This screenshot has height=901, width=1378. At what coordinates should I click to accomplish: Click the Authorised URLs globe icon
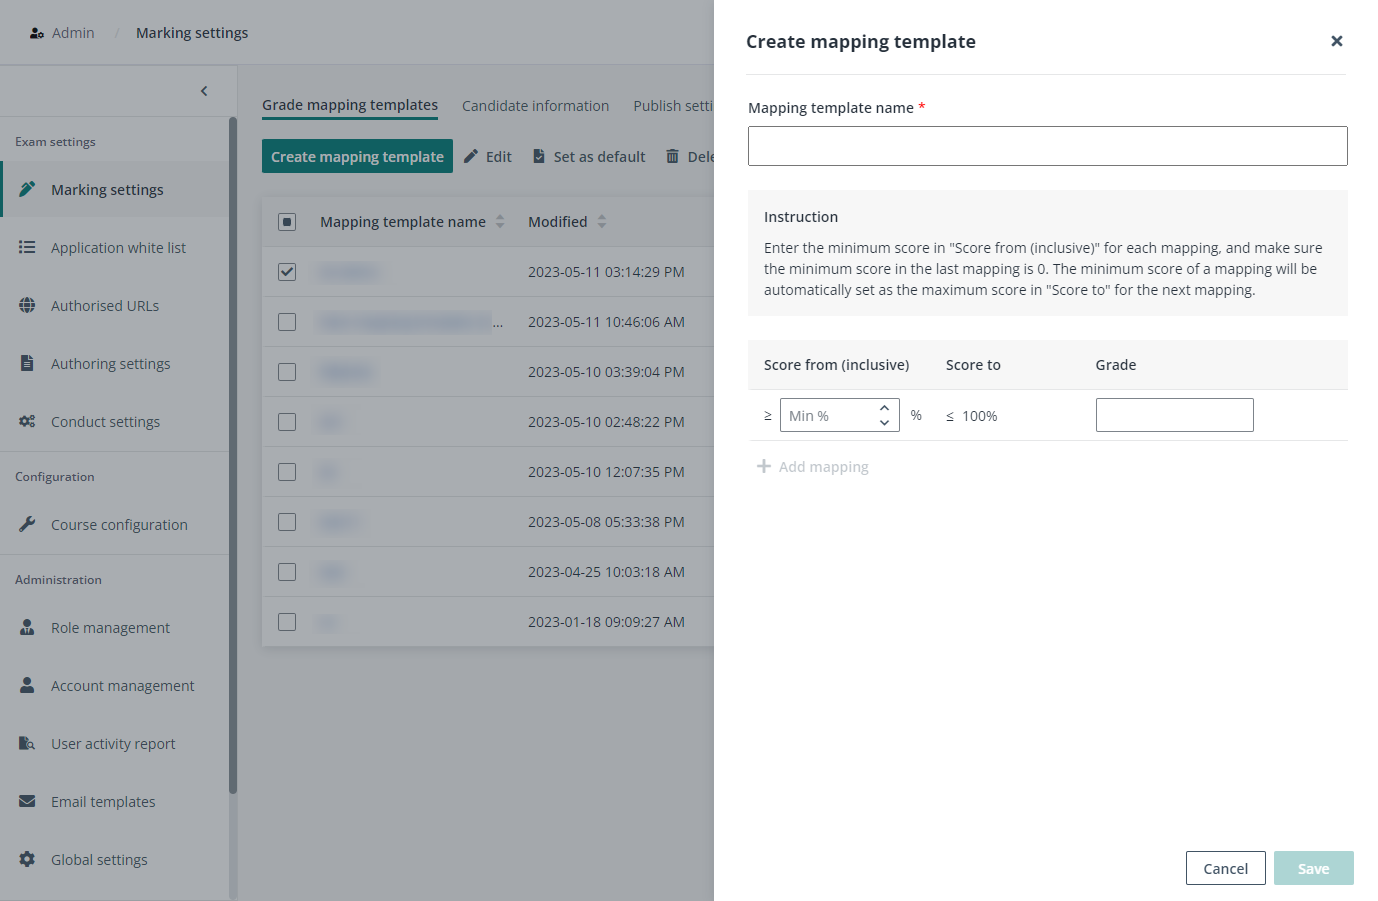point(27,305)
